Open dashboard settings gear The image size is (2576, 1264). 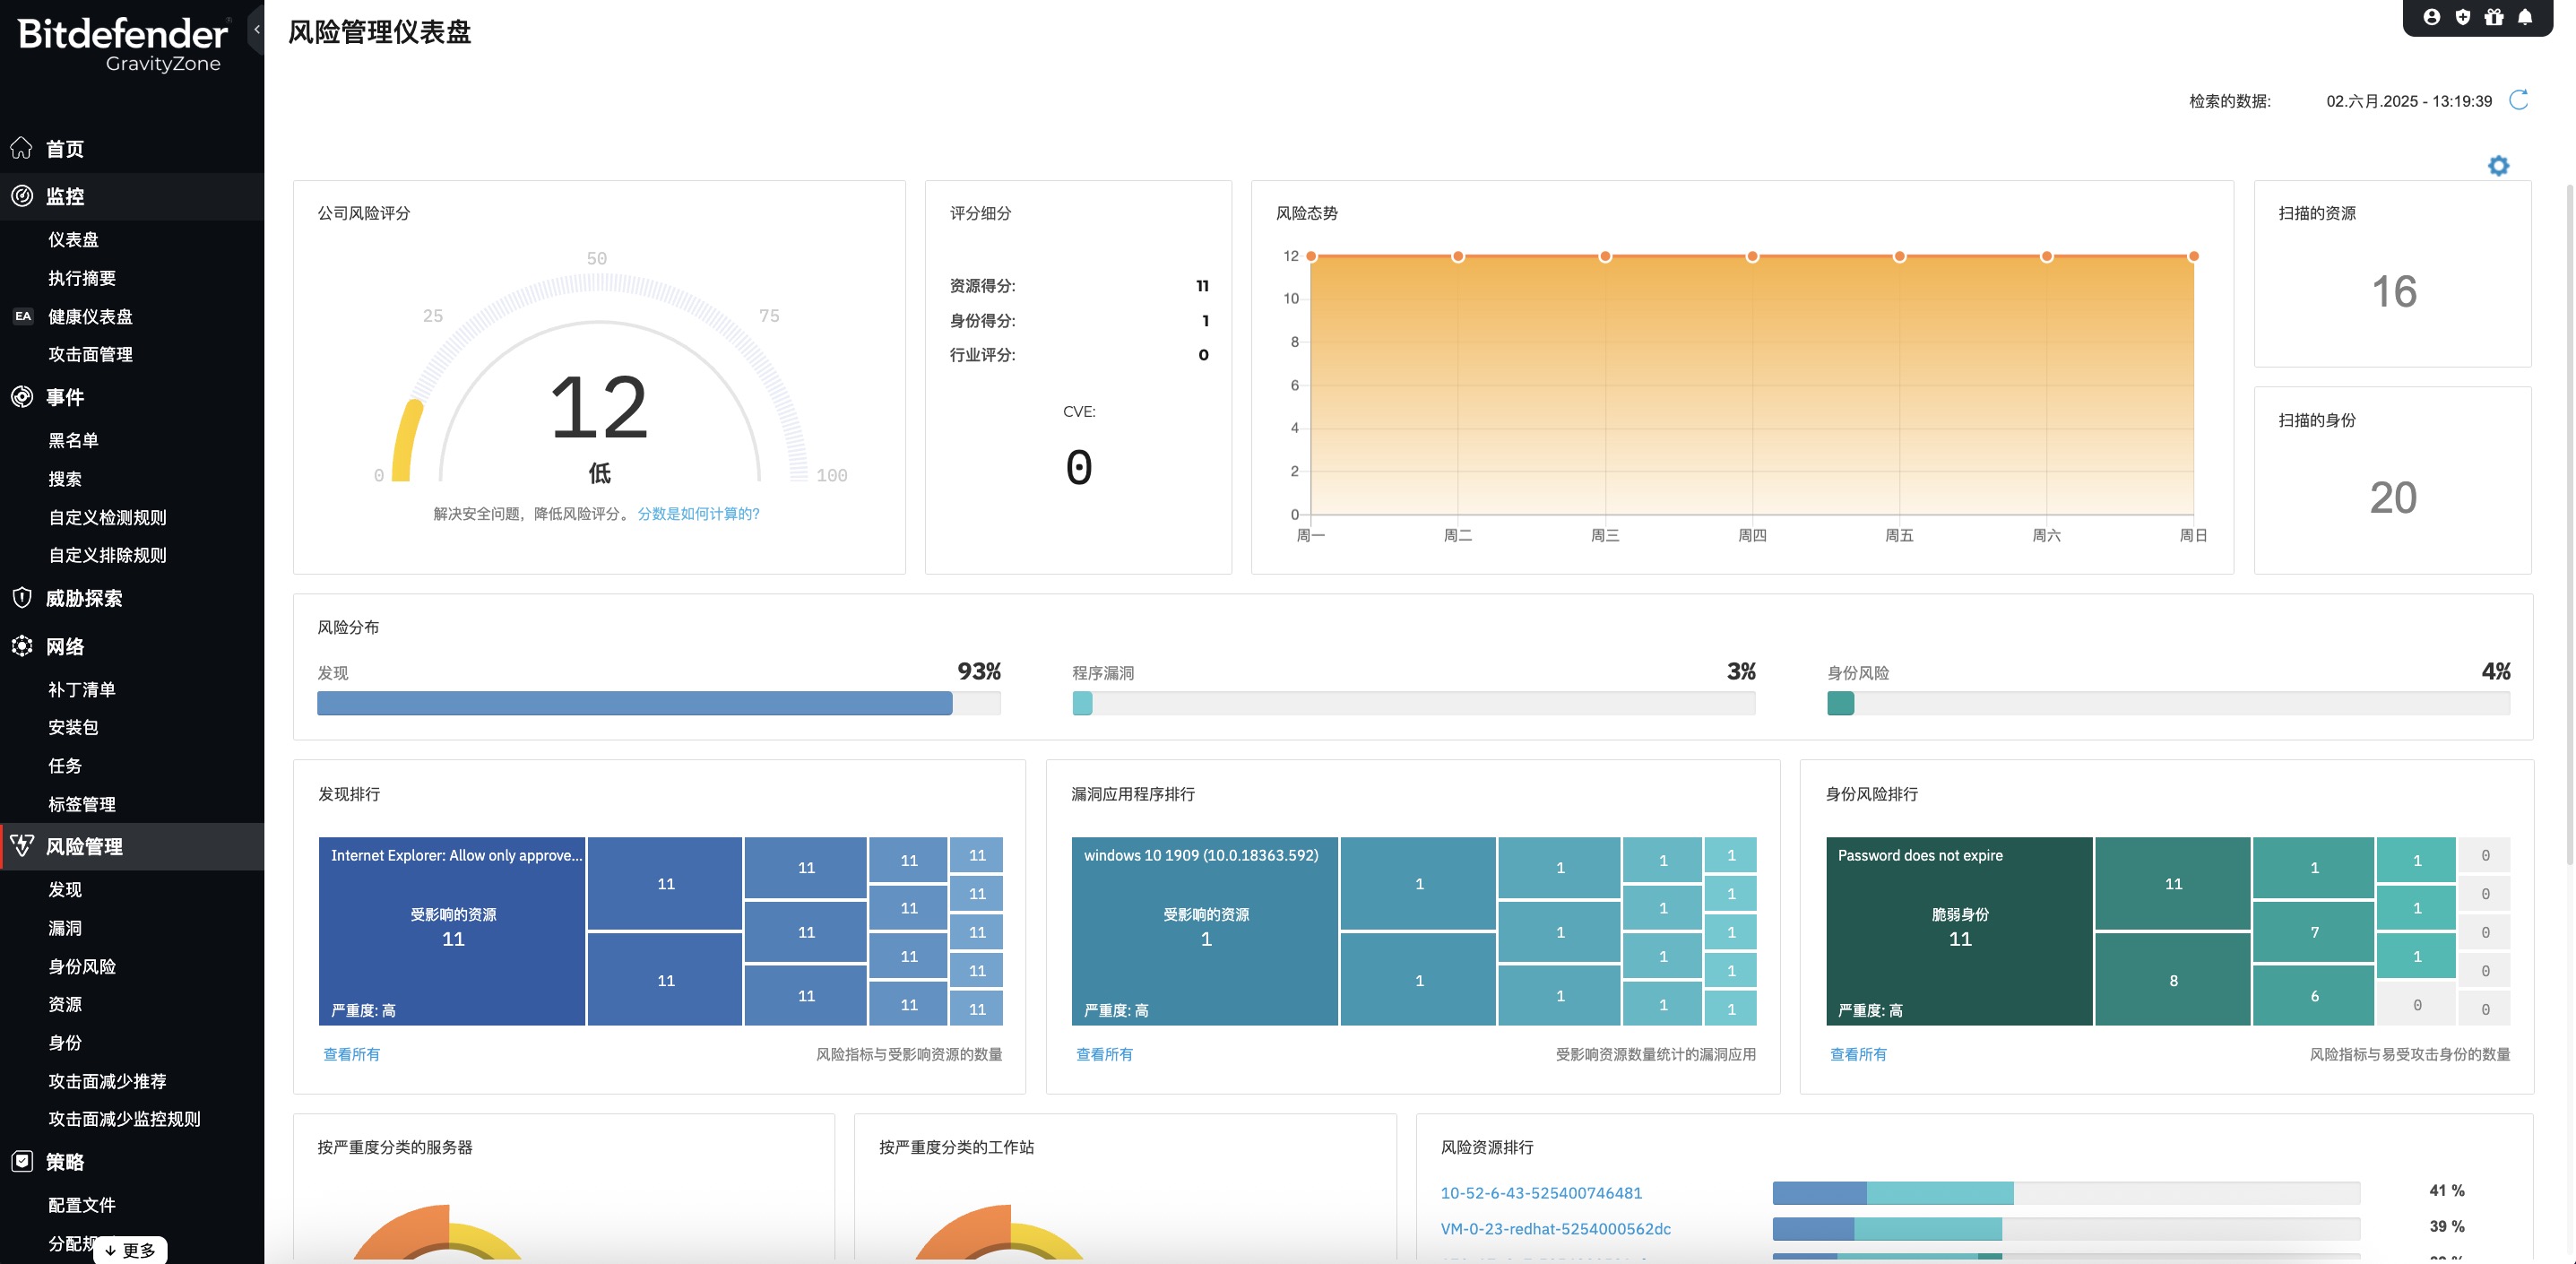coord(2498,166)
